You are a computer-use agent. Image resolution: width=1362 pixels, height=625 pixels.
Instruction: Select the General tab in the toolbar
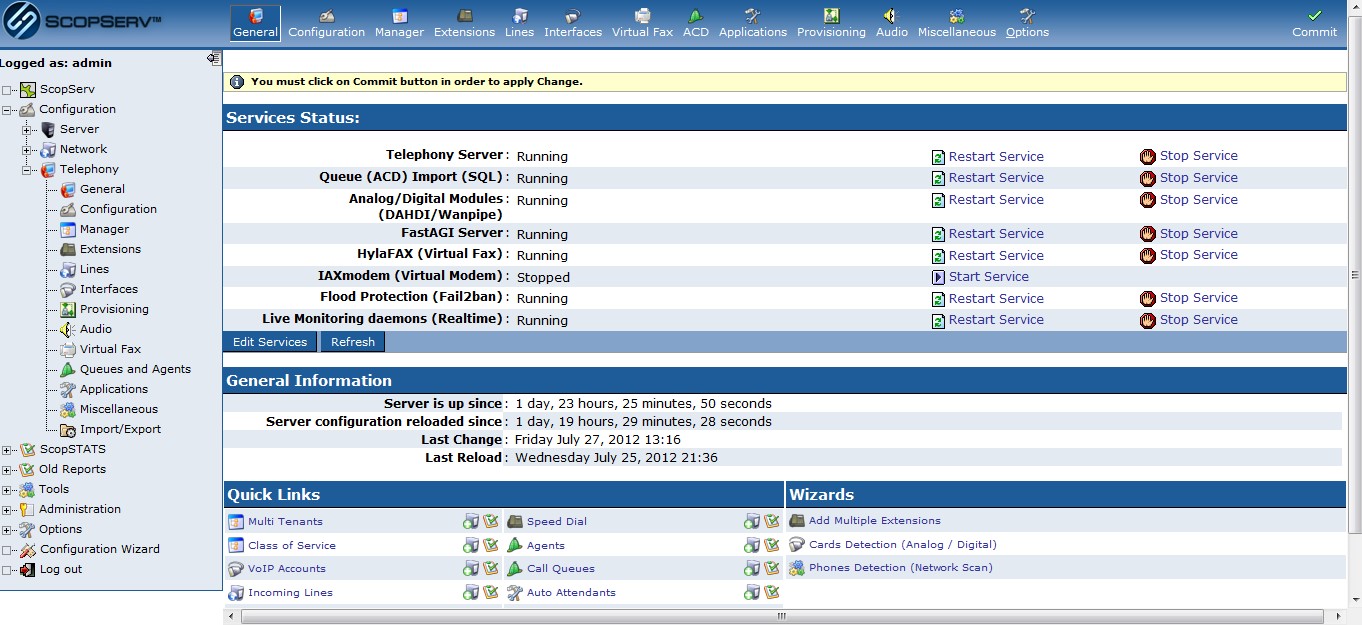[x=255, y=23]
